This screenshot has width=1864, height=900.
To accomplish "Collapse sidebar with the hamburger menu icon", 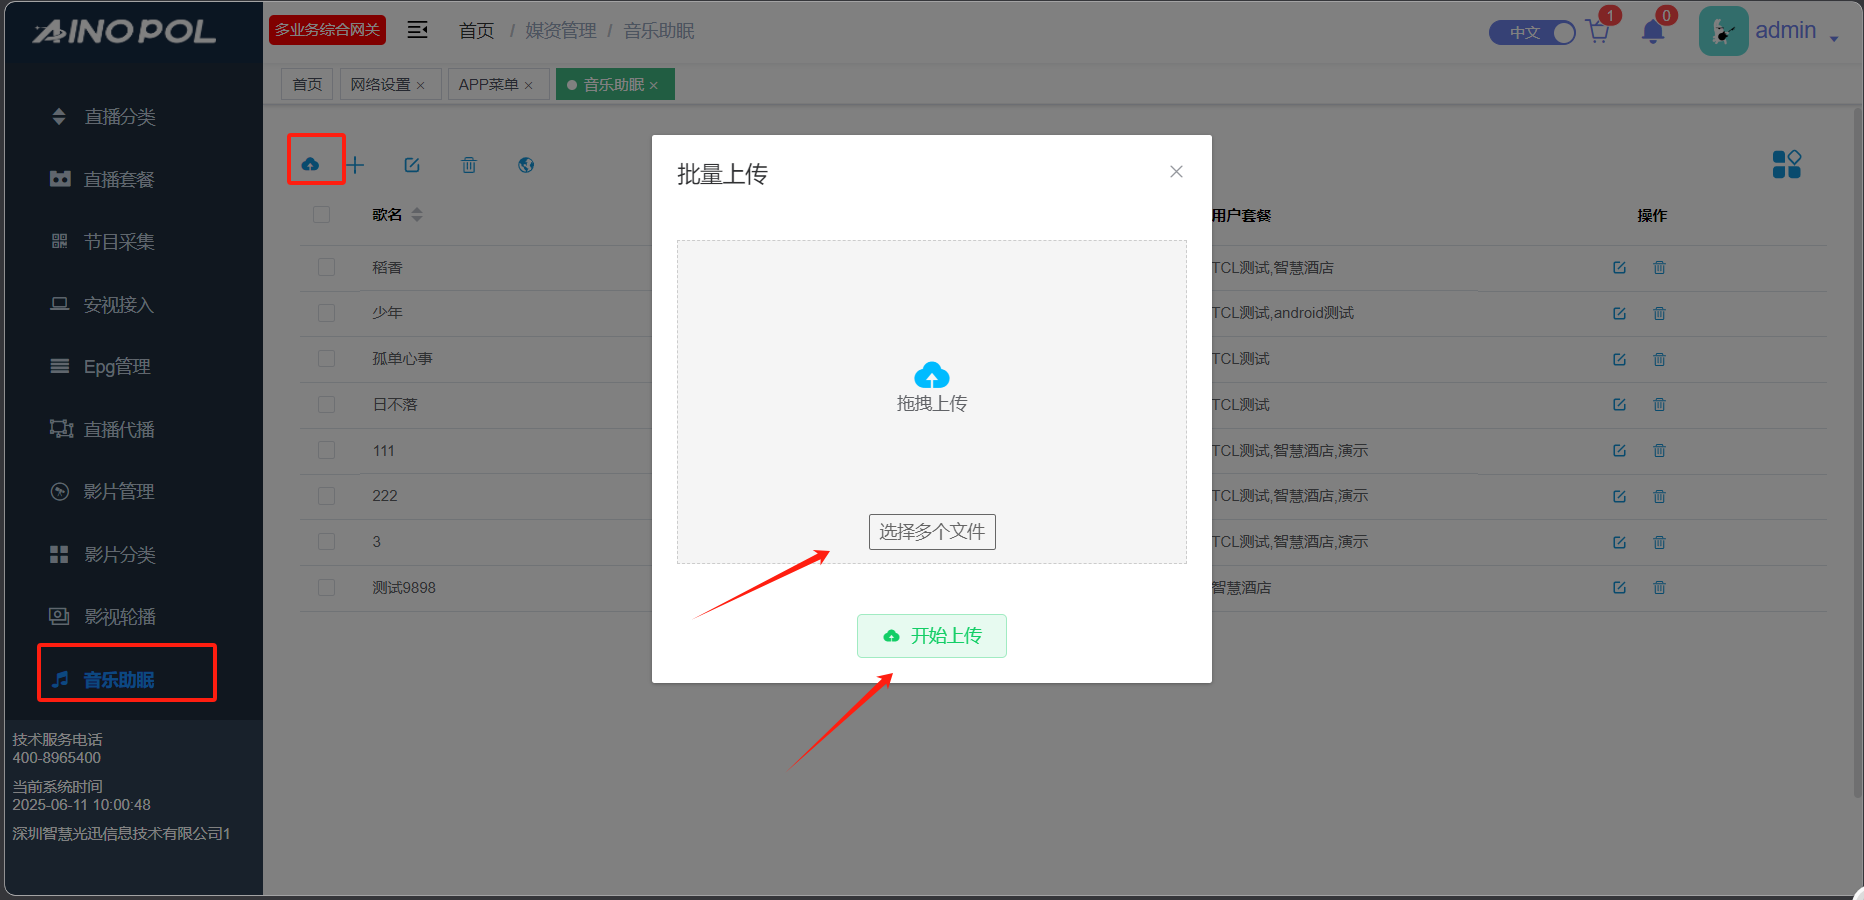I will pyautogui.click(x=418, y=30).
